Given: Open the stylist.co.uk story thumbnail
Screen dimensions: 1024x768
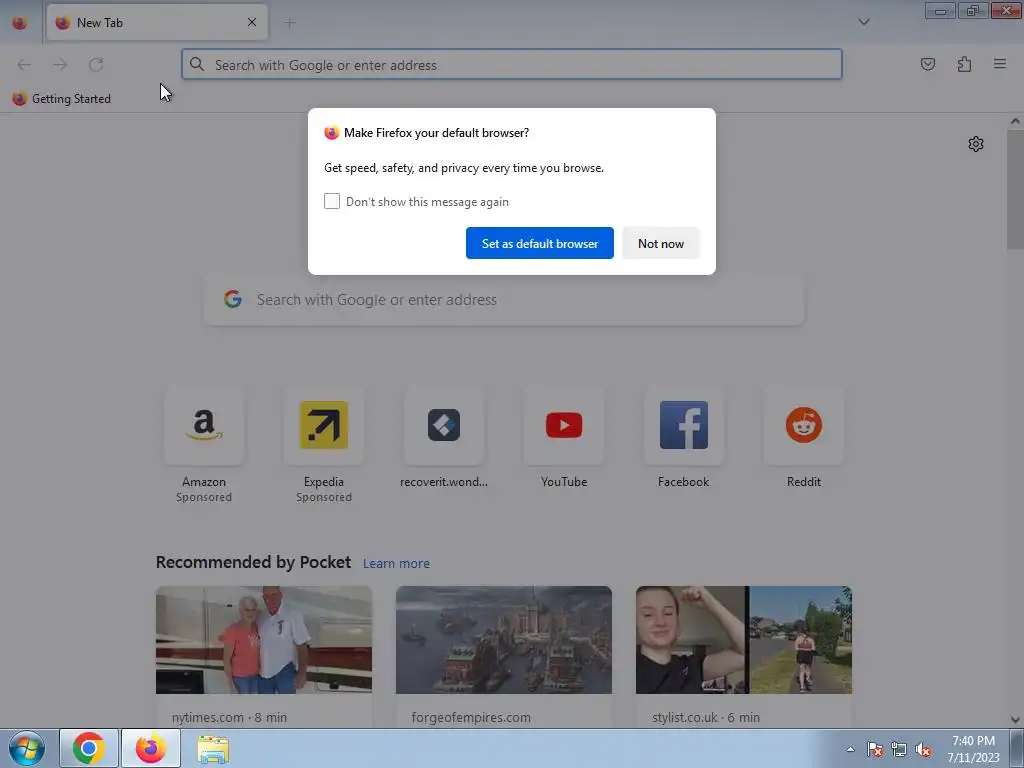Looking at the screenshot, I should click(x=744, y=640).
